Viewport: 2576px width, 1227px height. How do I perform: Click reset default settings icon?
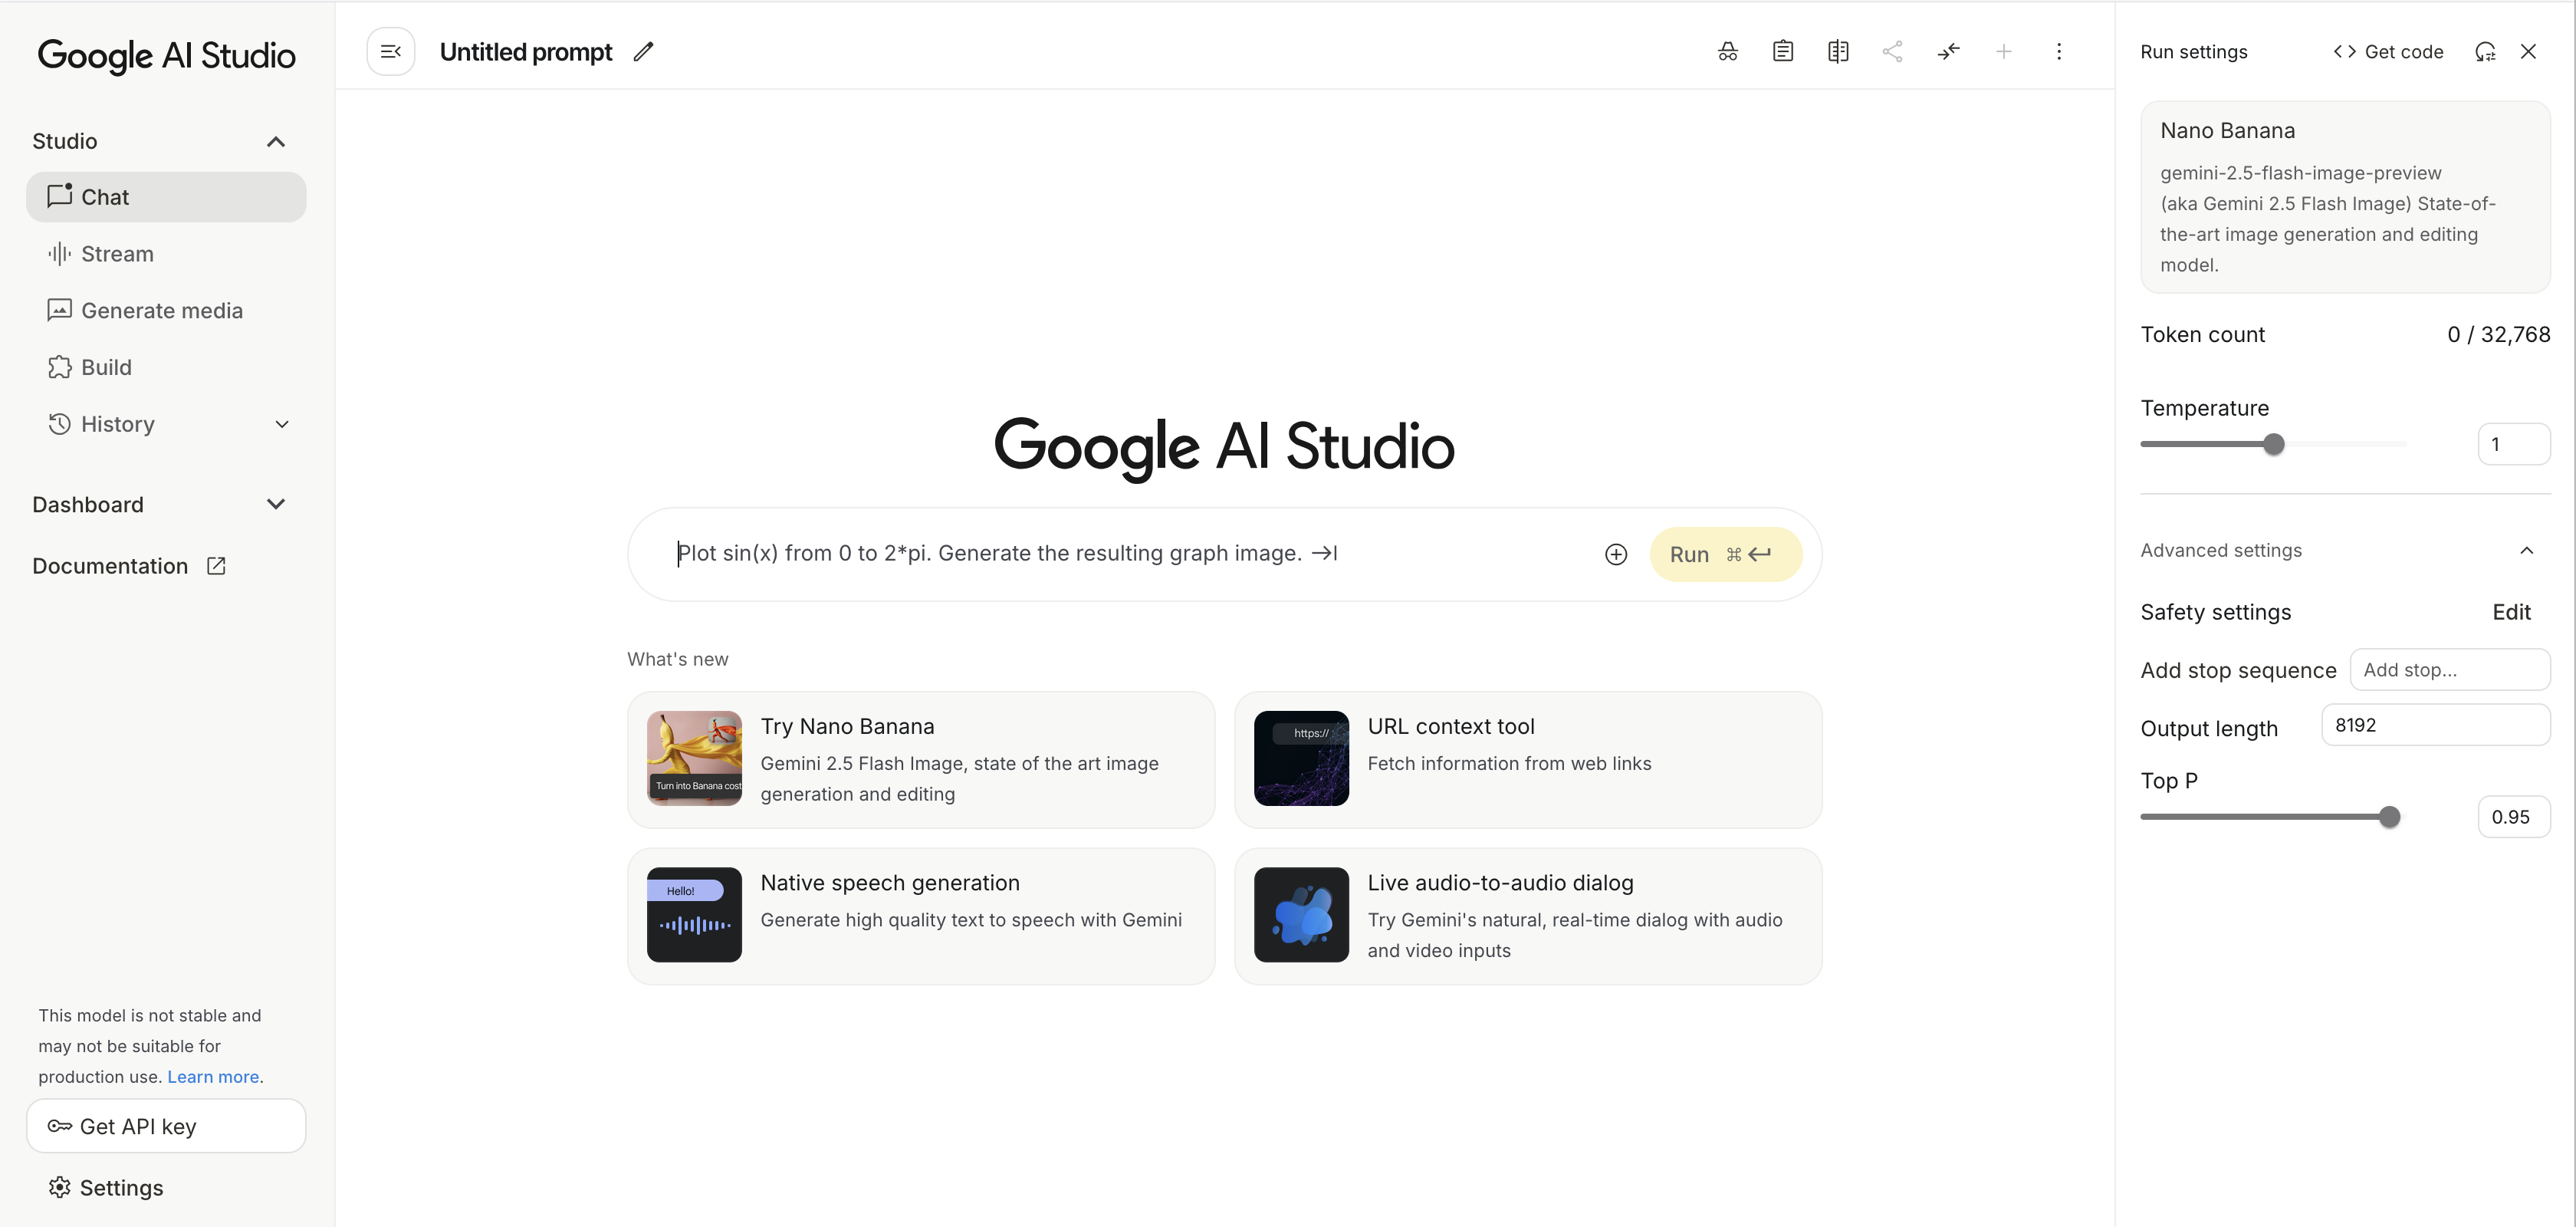(2485, 52)
